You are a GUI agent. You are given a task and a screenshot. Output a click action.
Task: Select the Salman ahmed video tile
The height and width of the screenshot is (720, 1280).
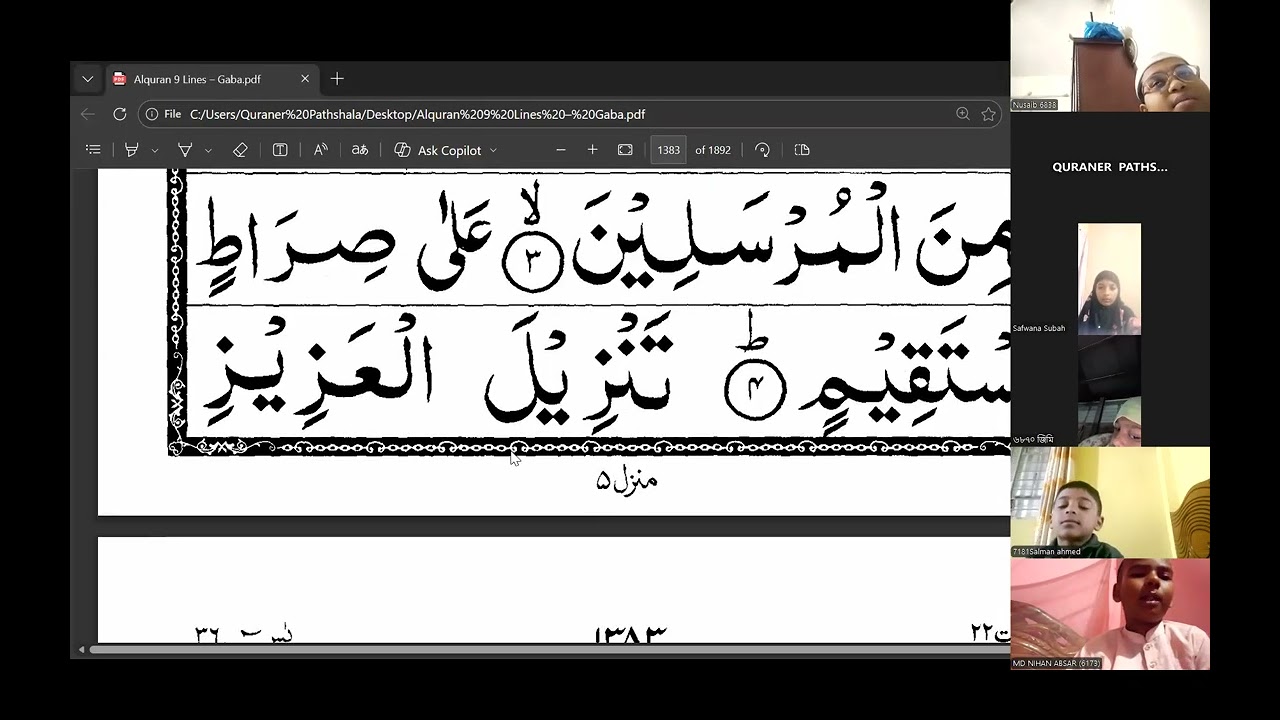coord(1110,502)
